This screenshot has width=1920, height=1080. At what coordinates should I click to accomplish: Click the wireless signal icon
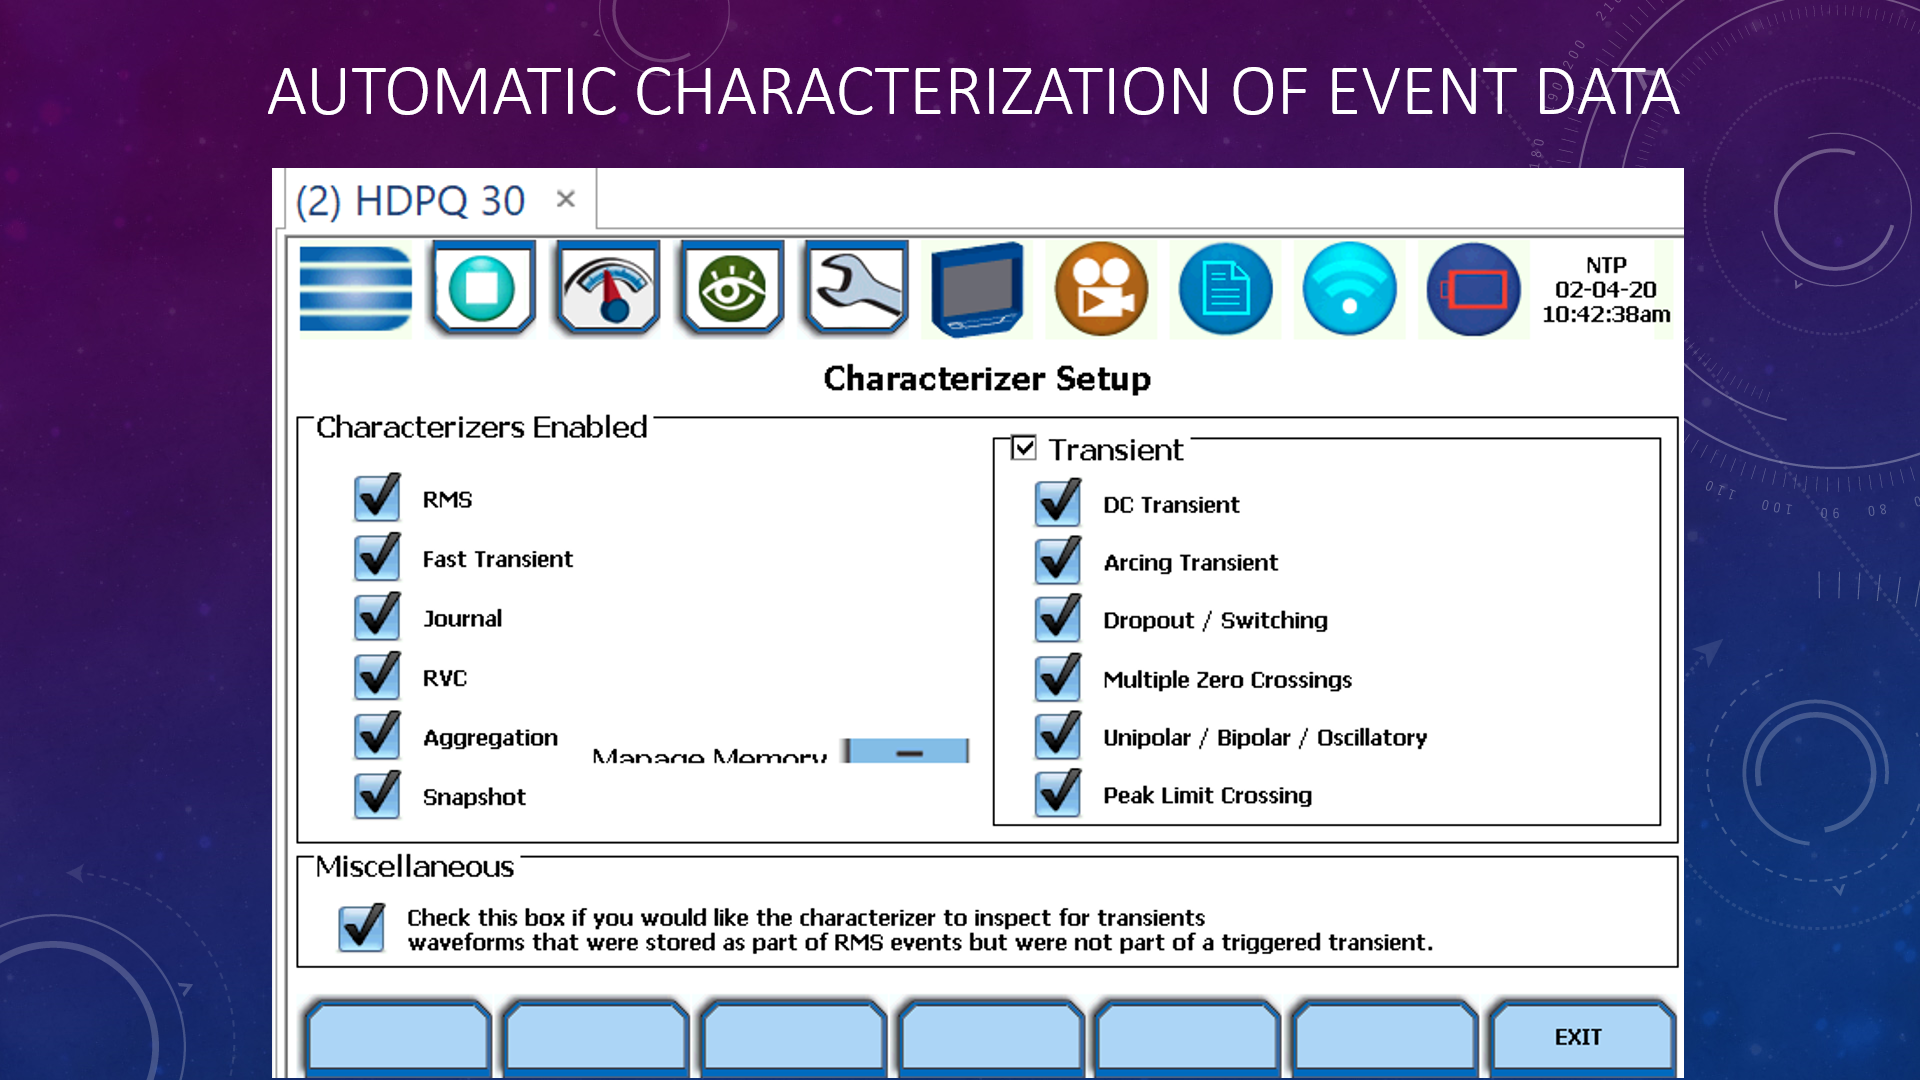click(x=1349, y=288)
